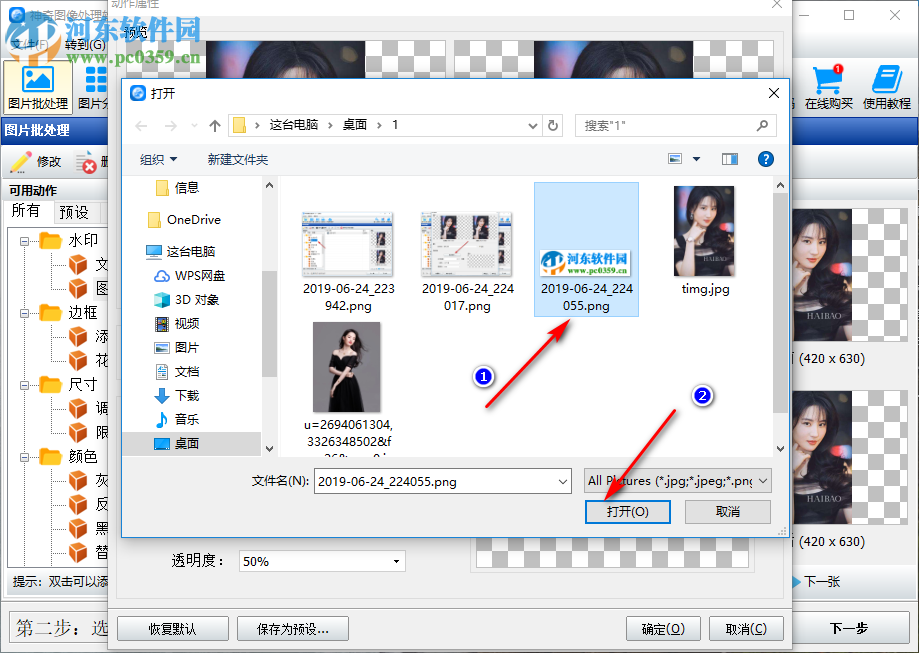This screenshot has width=919, height=653.
Task: Open view options dropdown arrow
Action: (x=696, y=159)
